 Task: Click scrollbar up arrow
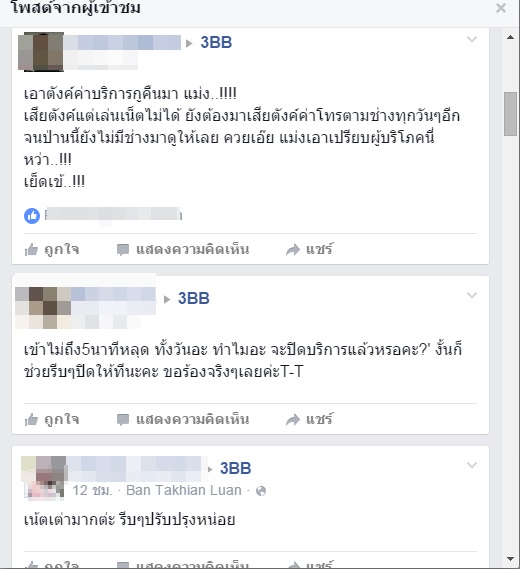point(511,37)
